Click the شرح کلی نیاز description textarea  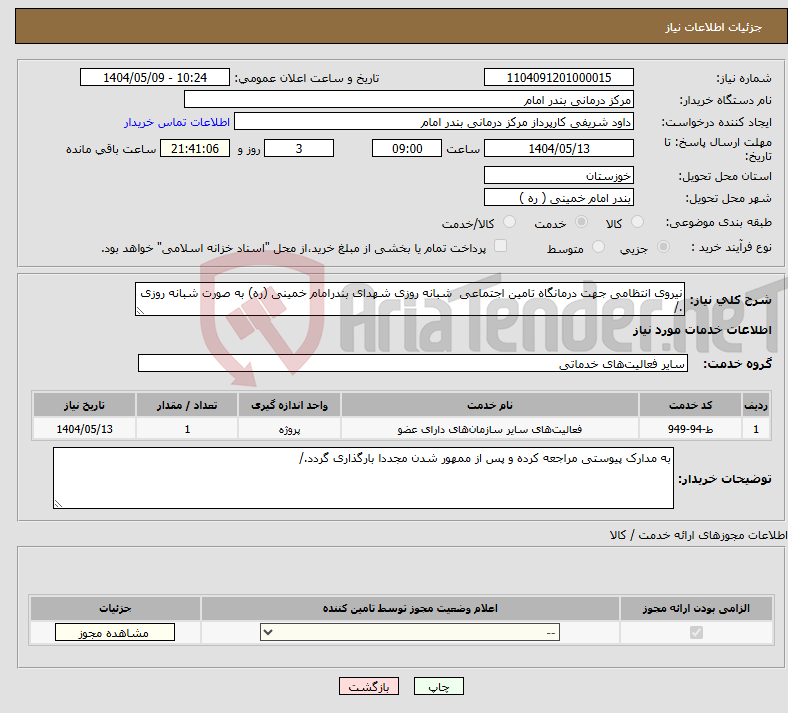tap(410, 299)
